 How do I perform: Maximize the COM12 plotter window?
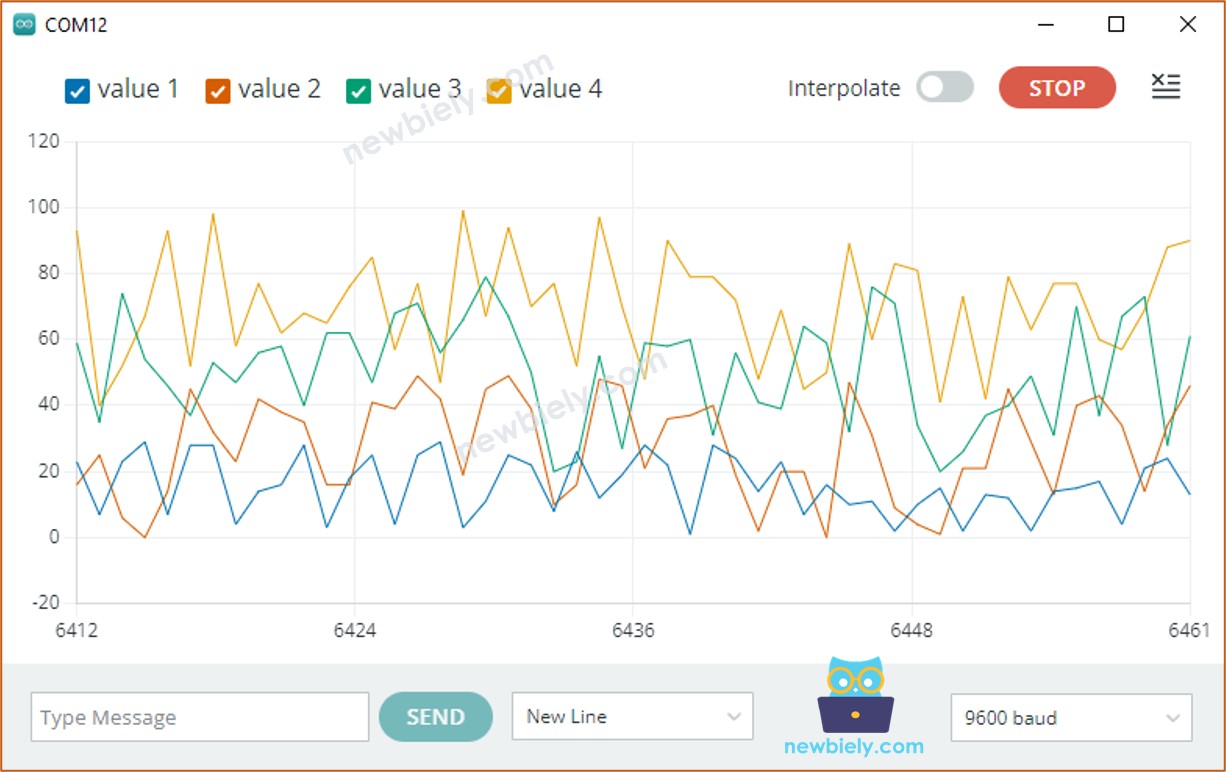[x=1116, y=25]
